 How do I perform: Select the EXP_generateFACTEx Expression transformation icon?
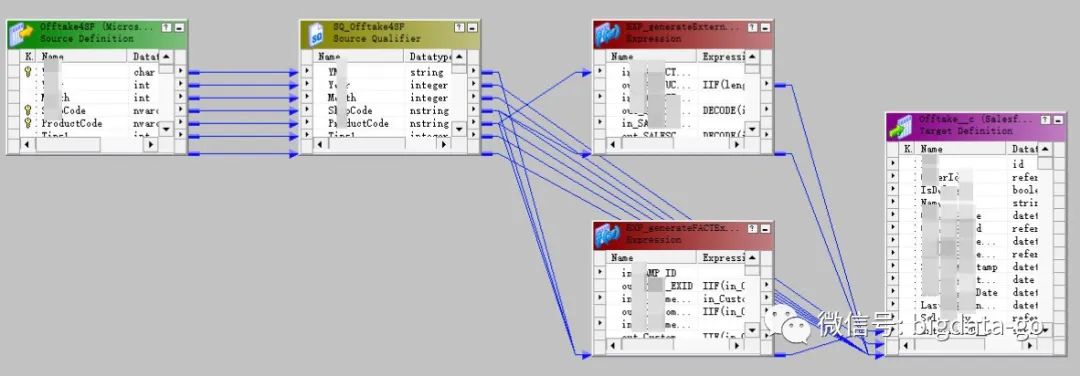point(609,235)
